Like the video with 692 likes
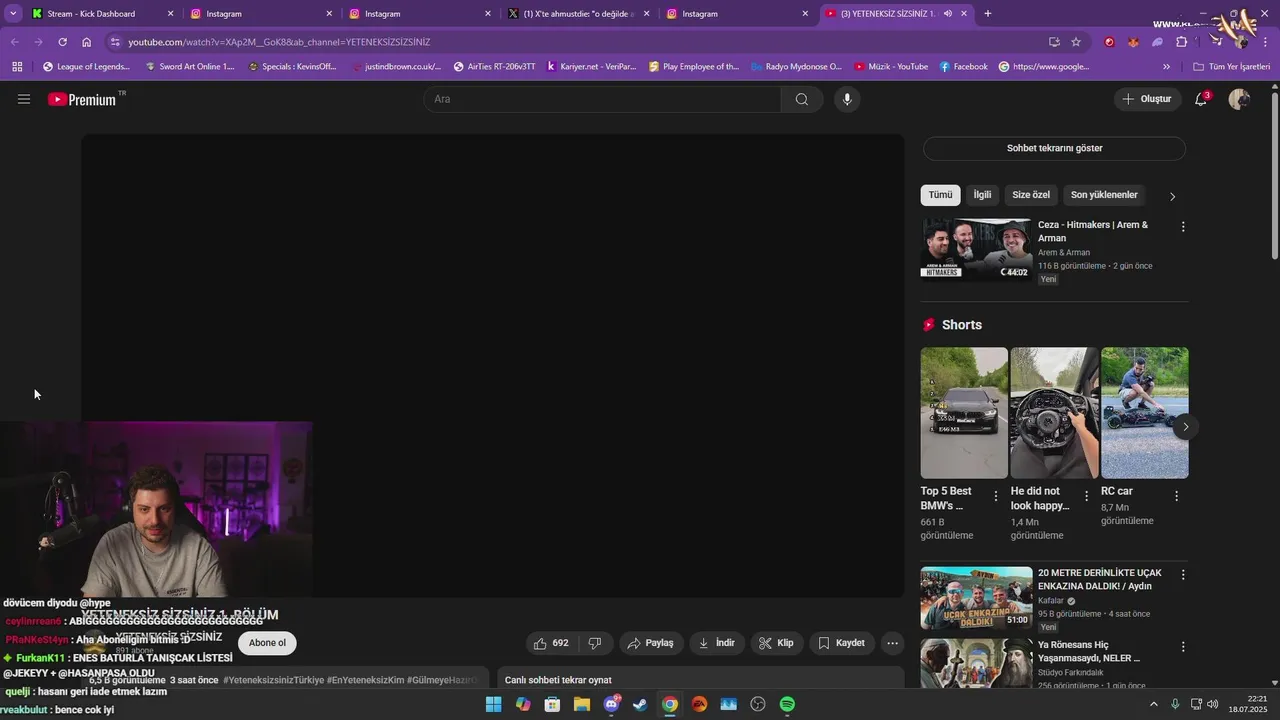Image resolution: width=1280 pixels, height=720 pixels. tap(550, 643)
